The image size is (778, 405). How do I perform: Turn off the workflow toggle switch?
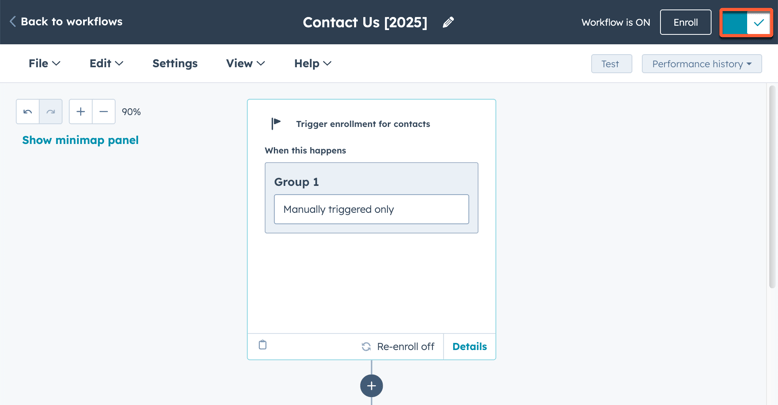(746, 22)
